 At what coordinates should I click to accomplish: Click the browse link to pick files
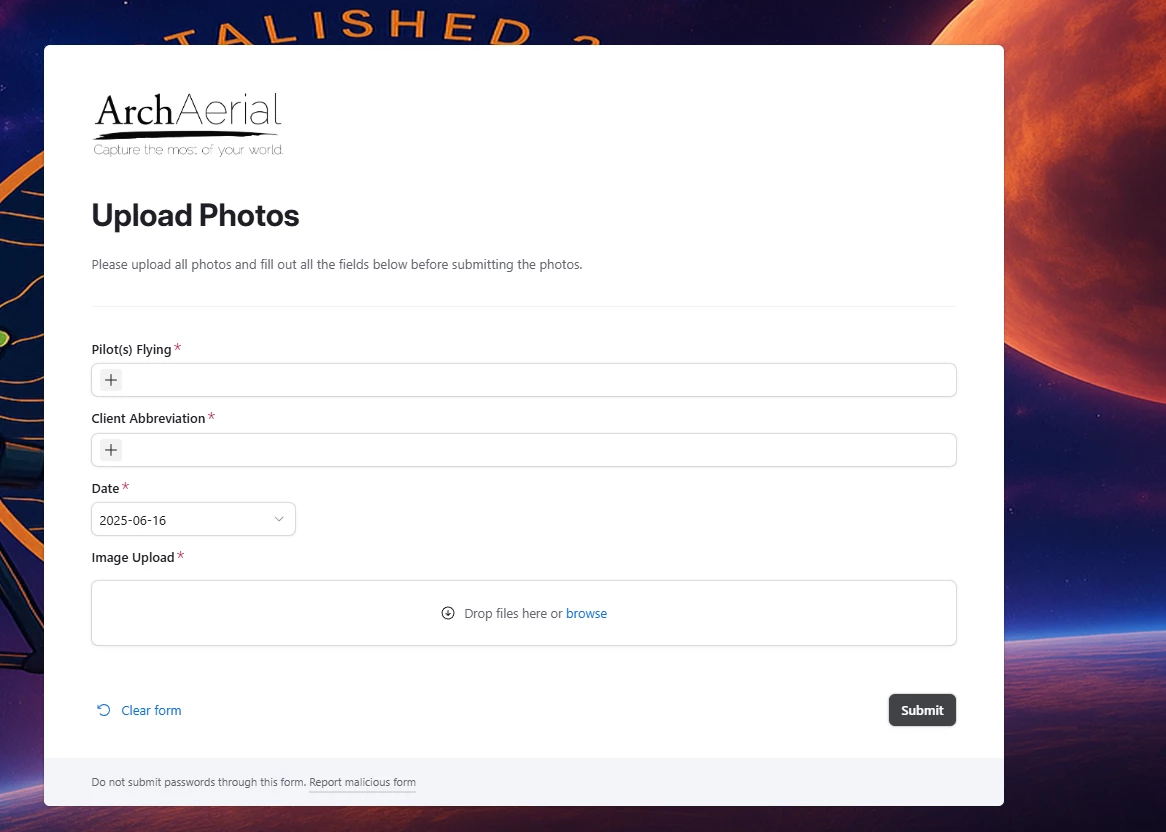586,613
